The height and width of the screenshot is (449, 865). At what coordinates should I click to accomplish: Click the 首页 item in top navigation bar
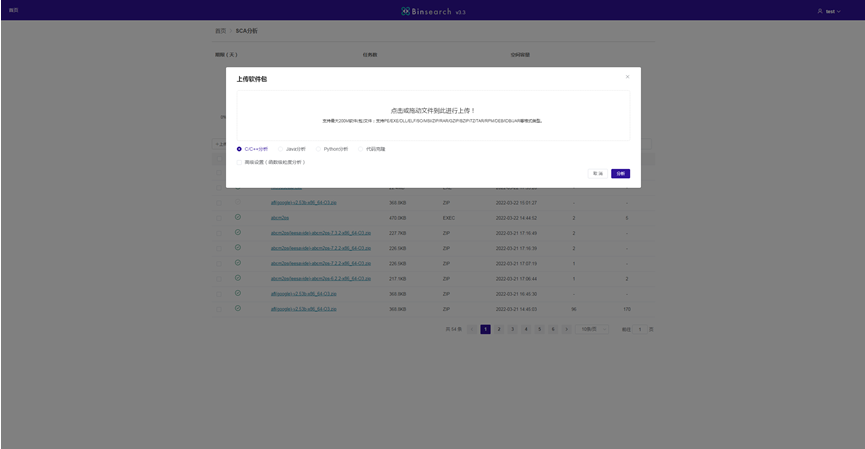(x=14, y=10)
